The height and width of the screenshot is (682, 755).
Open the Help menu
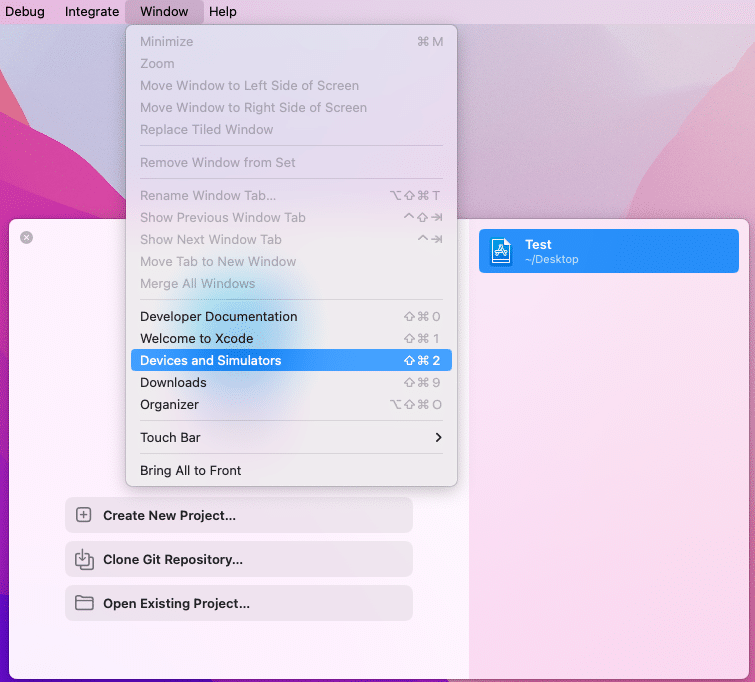[223, 12]
